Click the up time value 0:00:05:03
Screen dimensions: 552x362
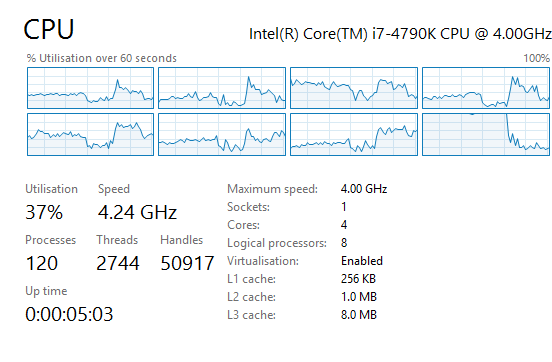pos(69,314)
